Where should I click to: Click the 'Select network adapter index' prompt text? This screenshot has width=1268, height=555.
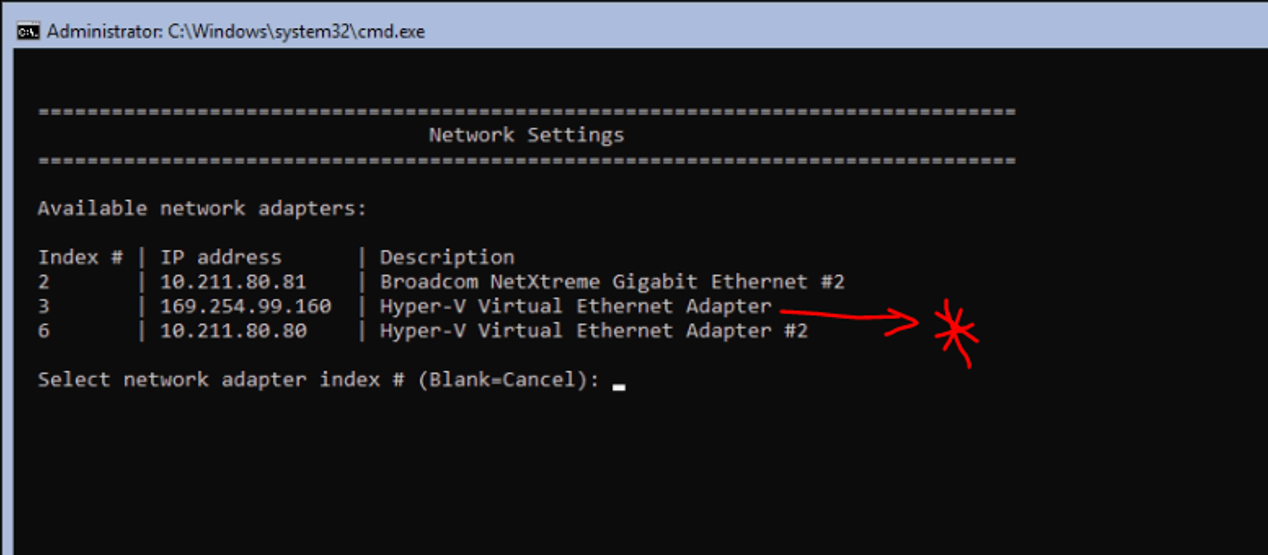pos(318,380)
